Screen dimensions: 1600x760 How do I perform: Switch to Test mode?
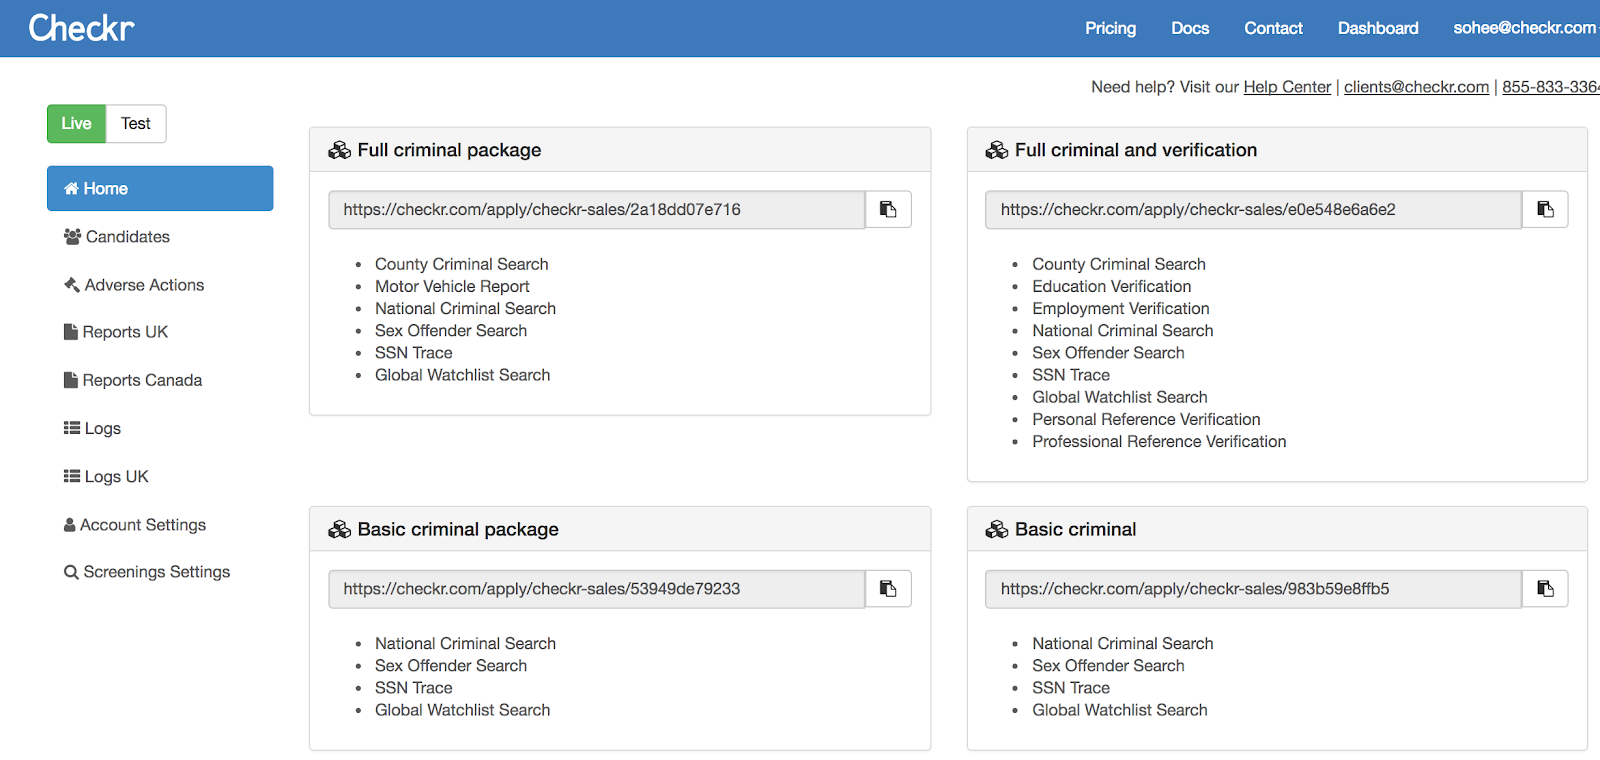tap(136, 124)
